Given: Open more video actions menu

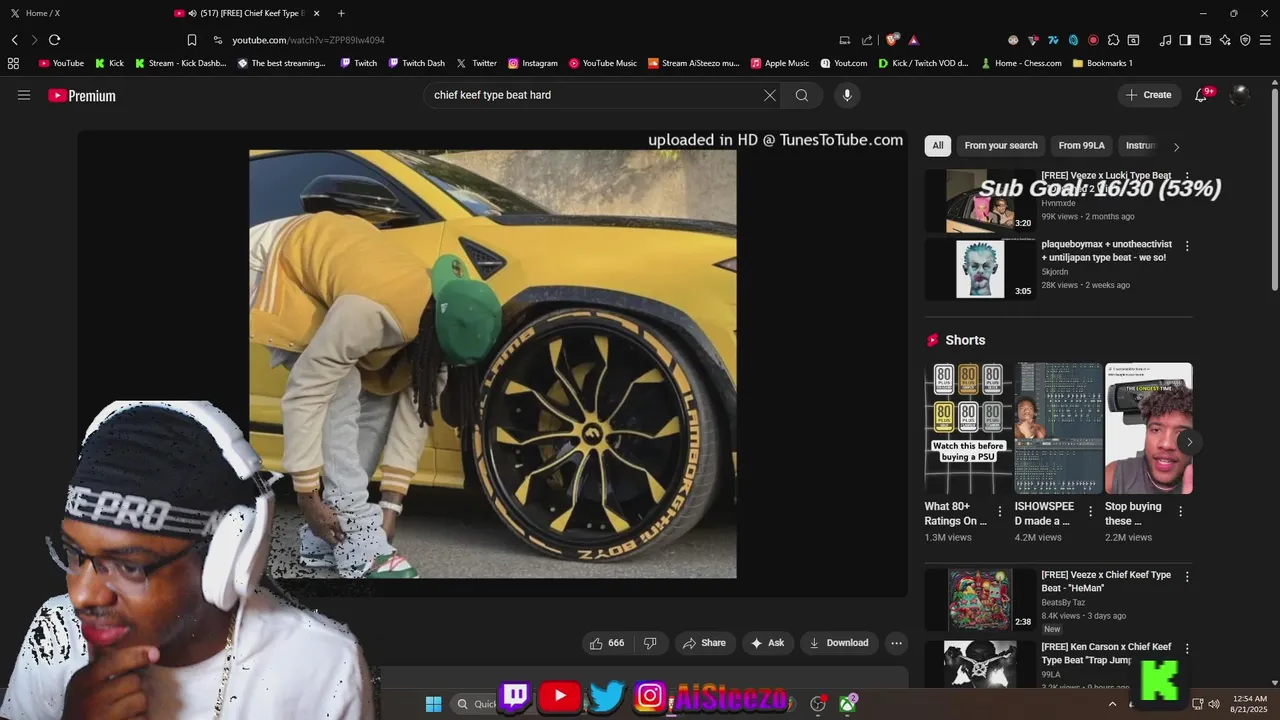Looking at the screenshot, I should [897, 643].
